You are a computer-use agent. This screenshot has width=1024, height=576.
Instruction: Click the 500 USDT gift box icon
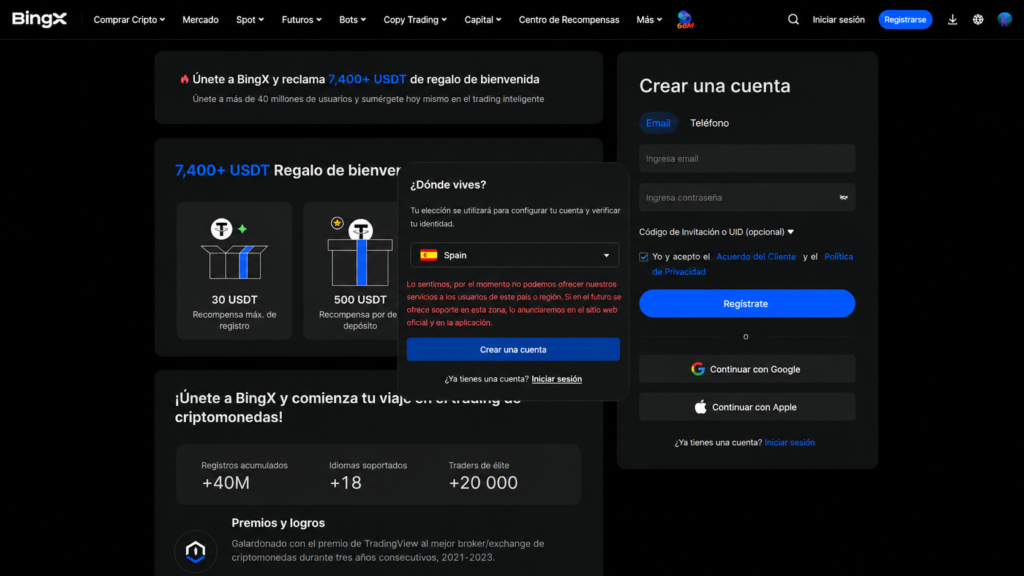tap(360, 251)
